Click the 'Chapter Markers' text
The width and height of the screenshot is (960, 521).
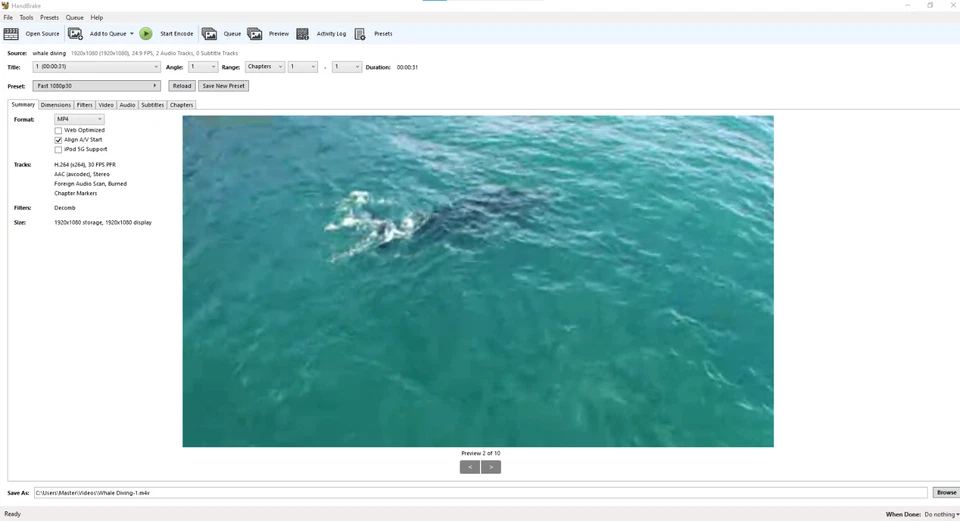point(76,193)
